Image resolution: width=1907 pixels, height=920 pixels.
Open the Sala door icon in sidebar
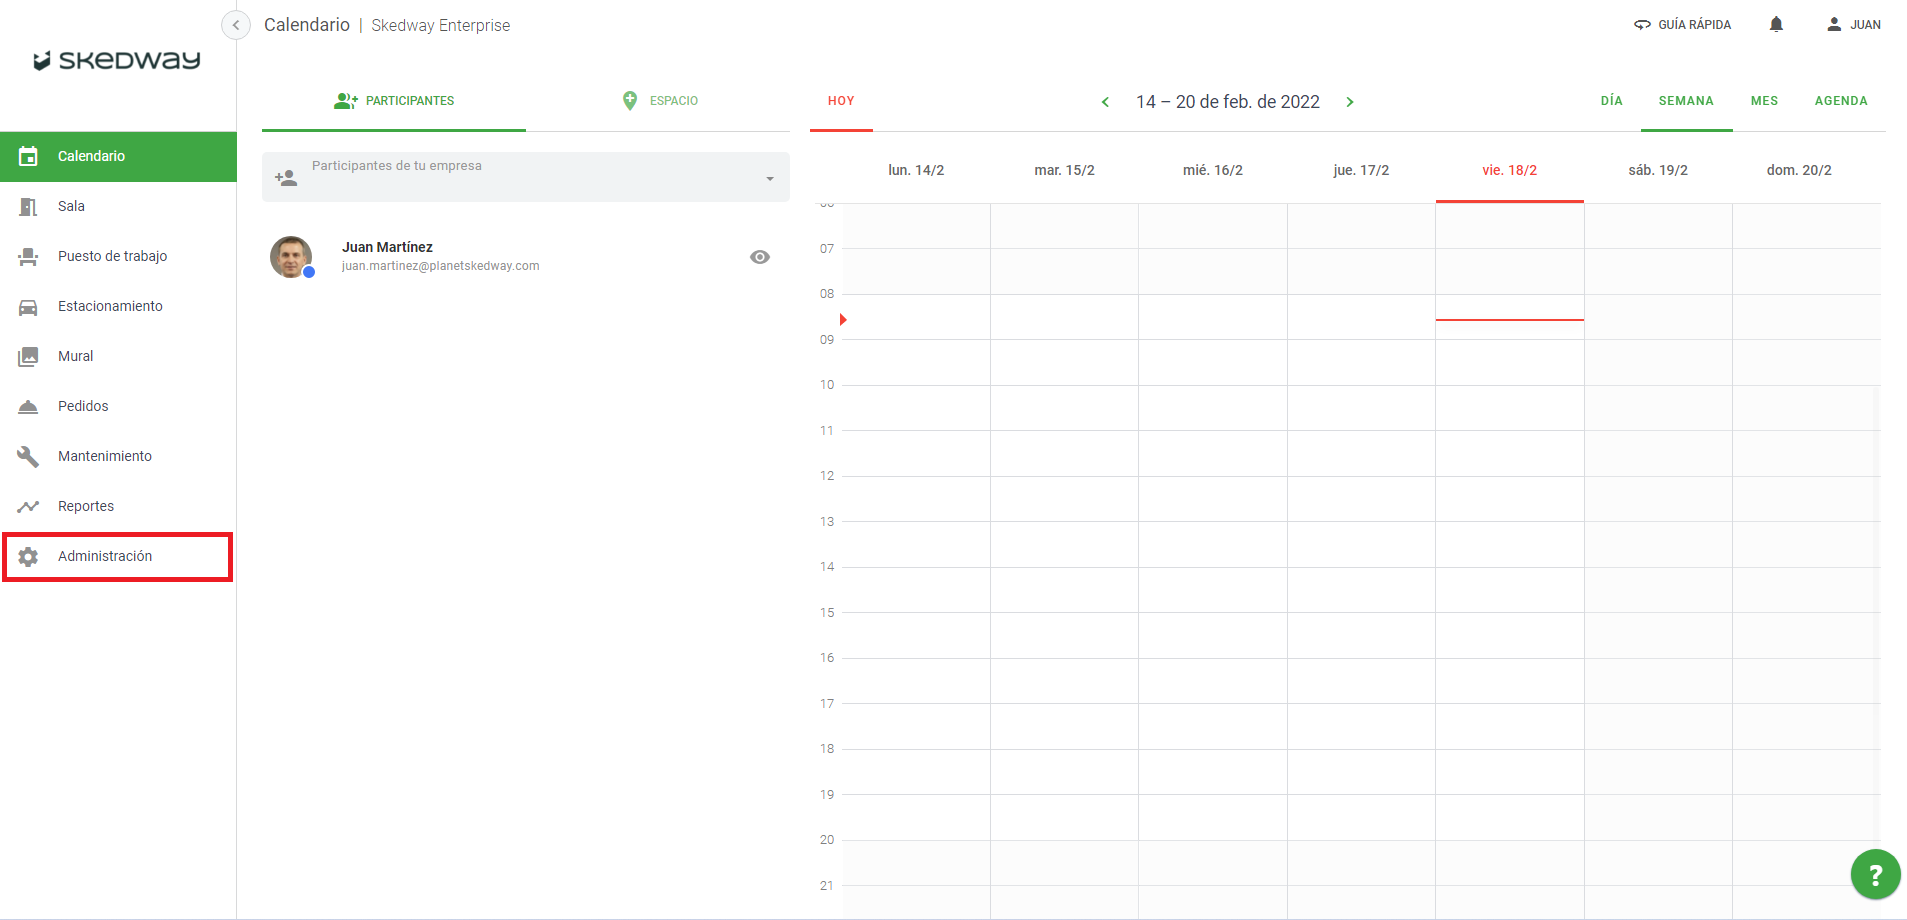pyautogui.click(x=28, y=207)
